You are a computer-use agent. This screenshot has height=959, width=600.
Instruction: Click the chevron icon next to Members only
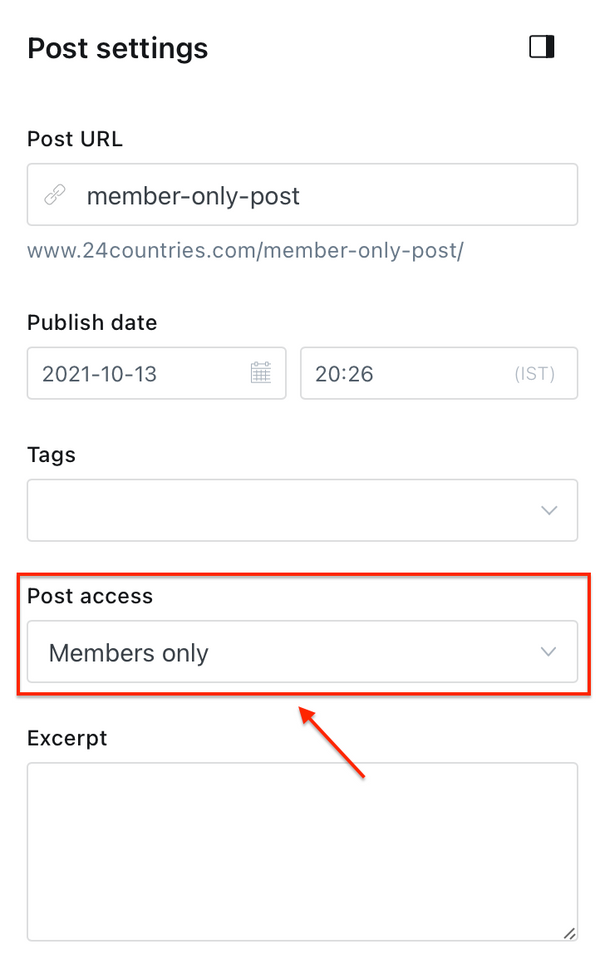(548, 652)
